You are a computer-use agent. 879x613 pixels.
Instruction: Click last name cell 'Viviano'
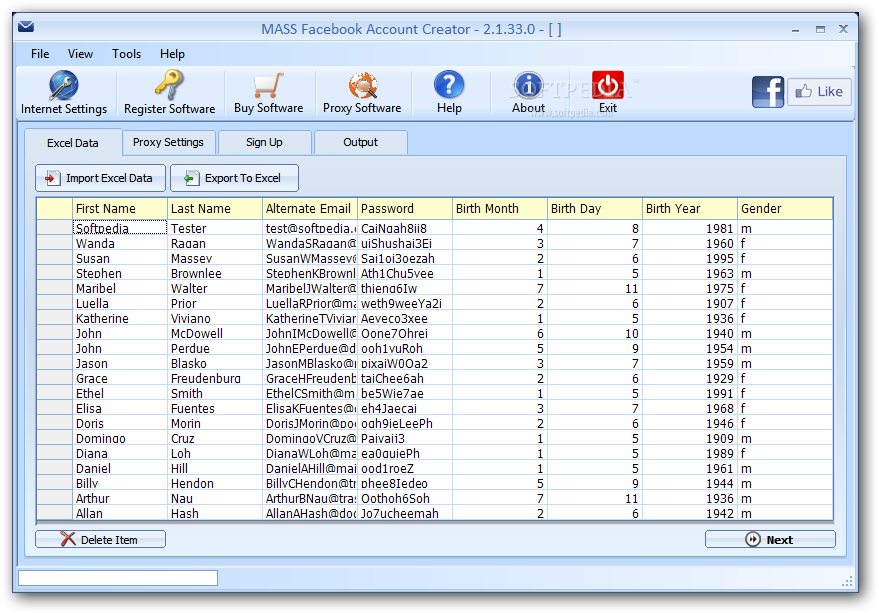tap(215, 319)
